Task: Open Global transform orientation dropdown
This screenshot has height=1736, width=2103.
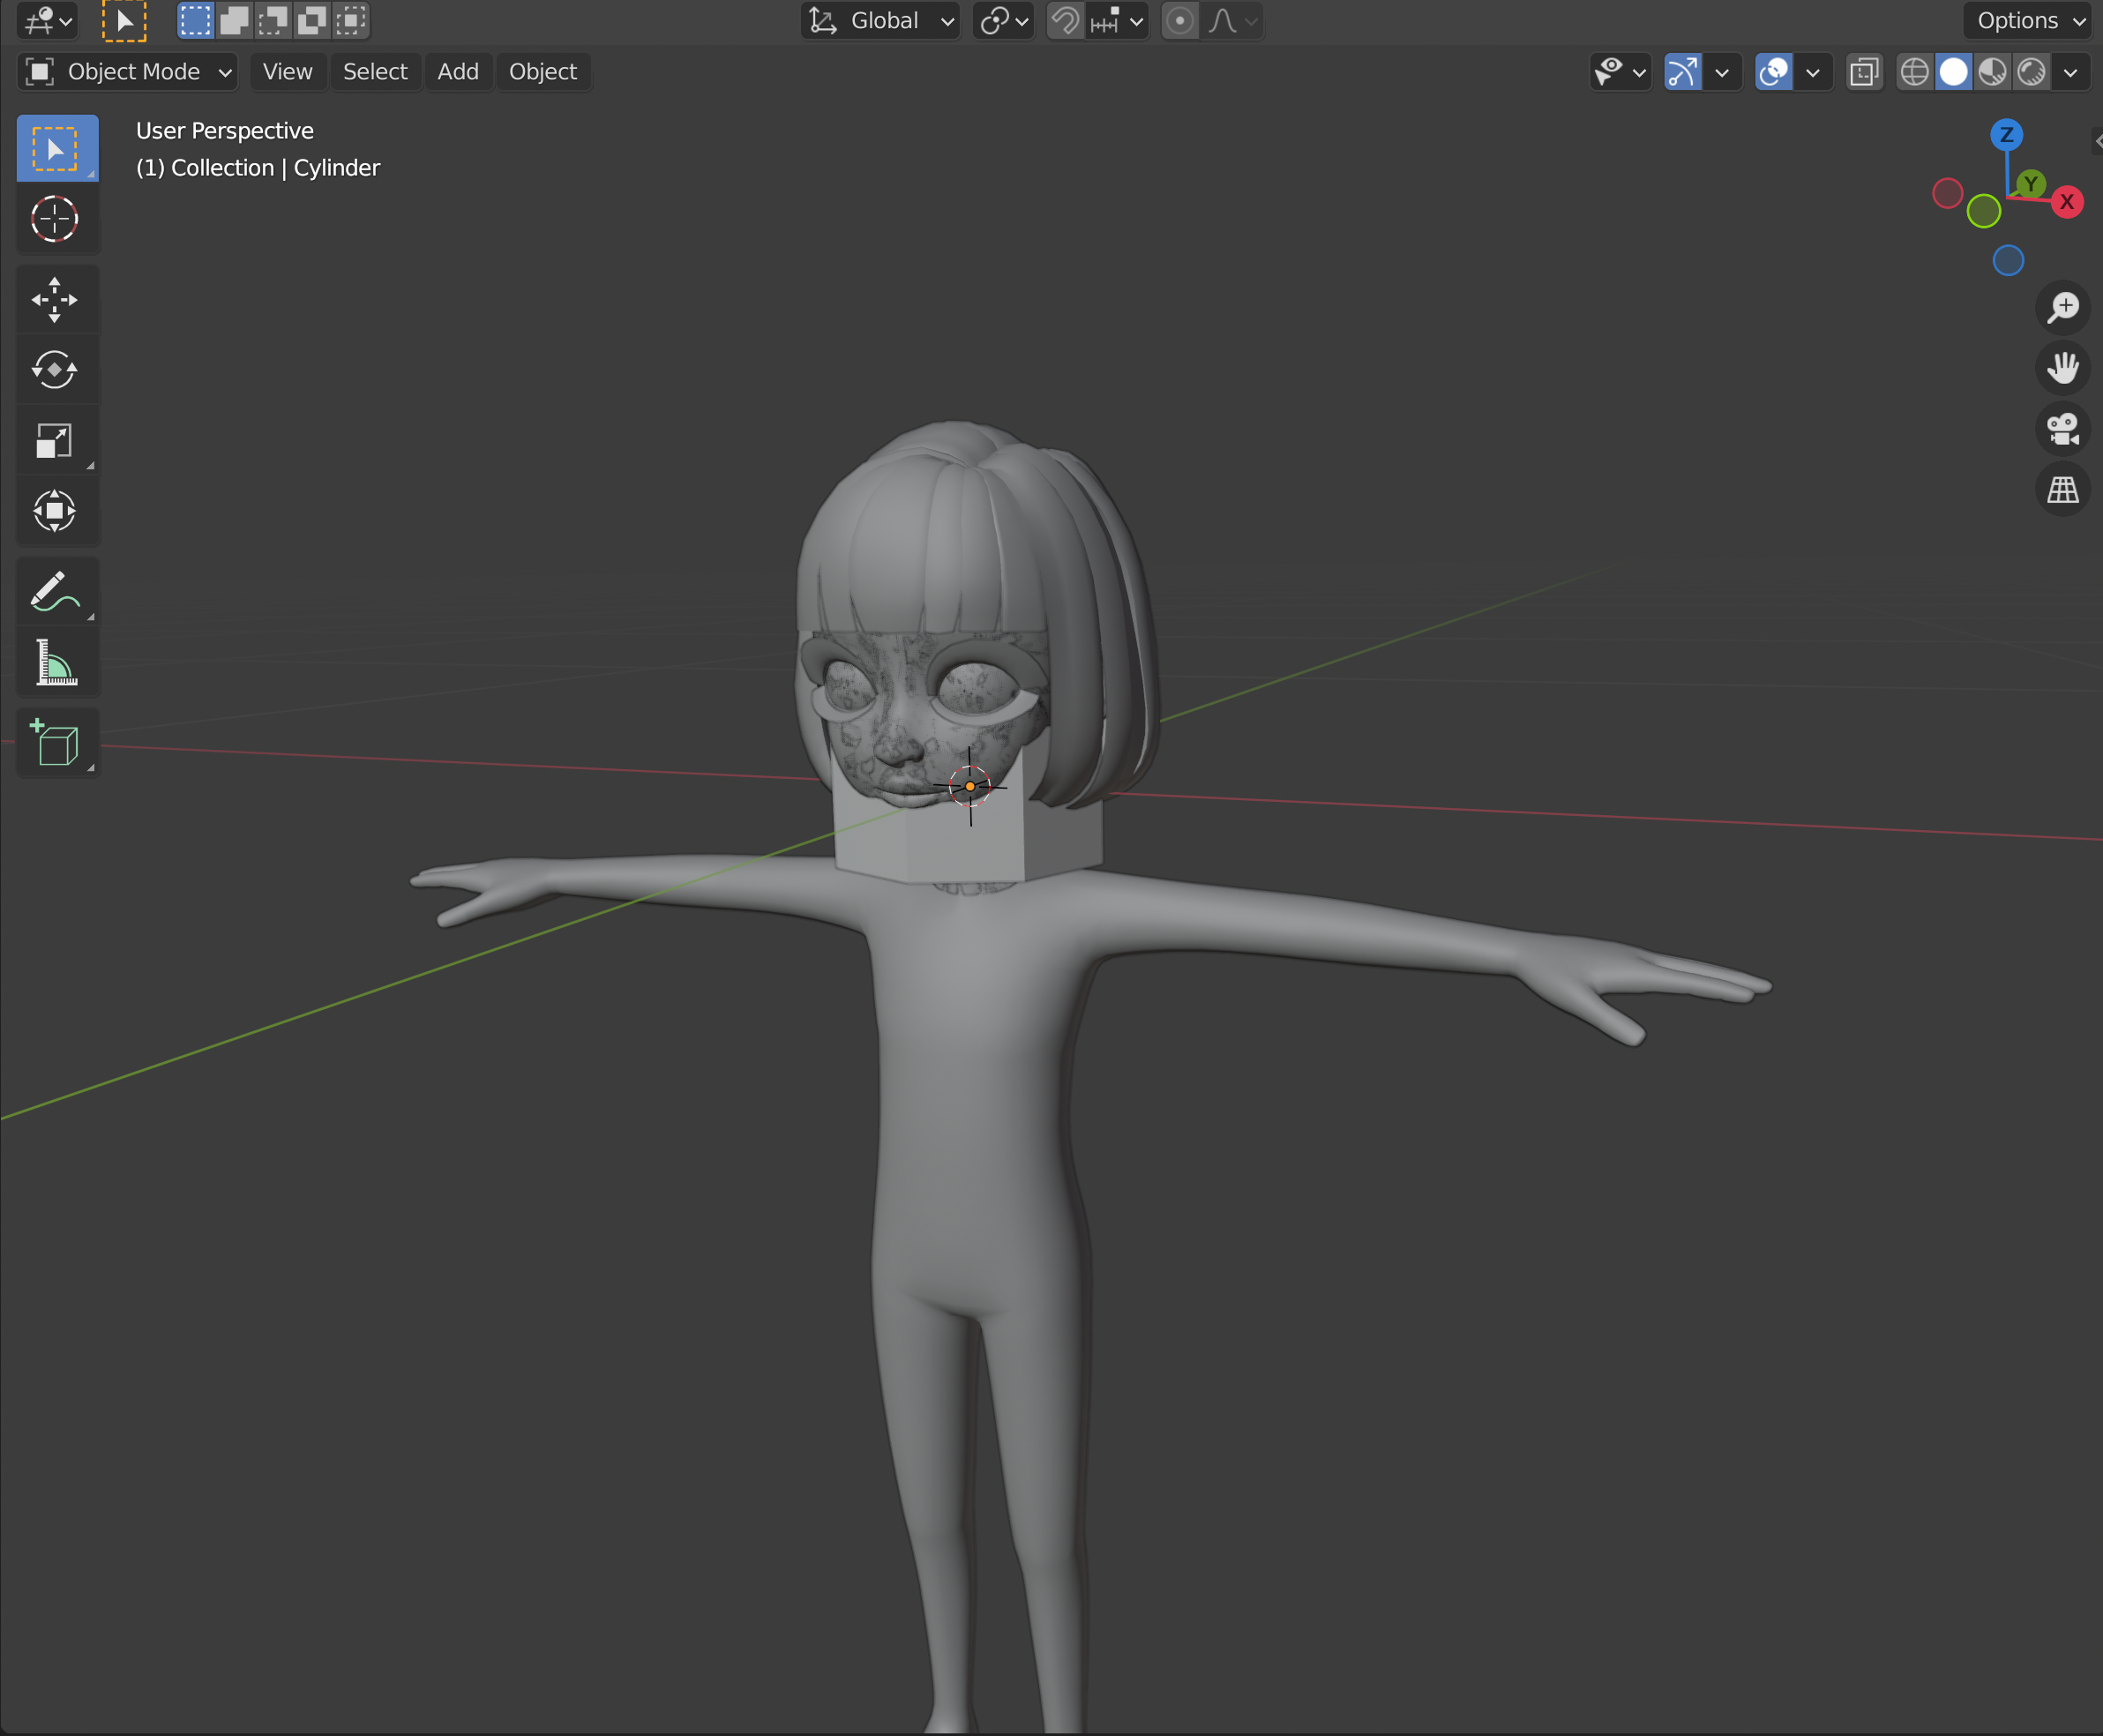Action: click(x=880, y=21)
